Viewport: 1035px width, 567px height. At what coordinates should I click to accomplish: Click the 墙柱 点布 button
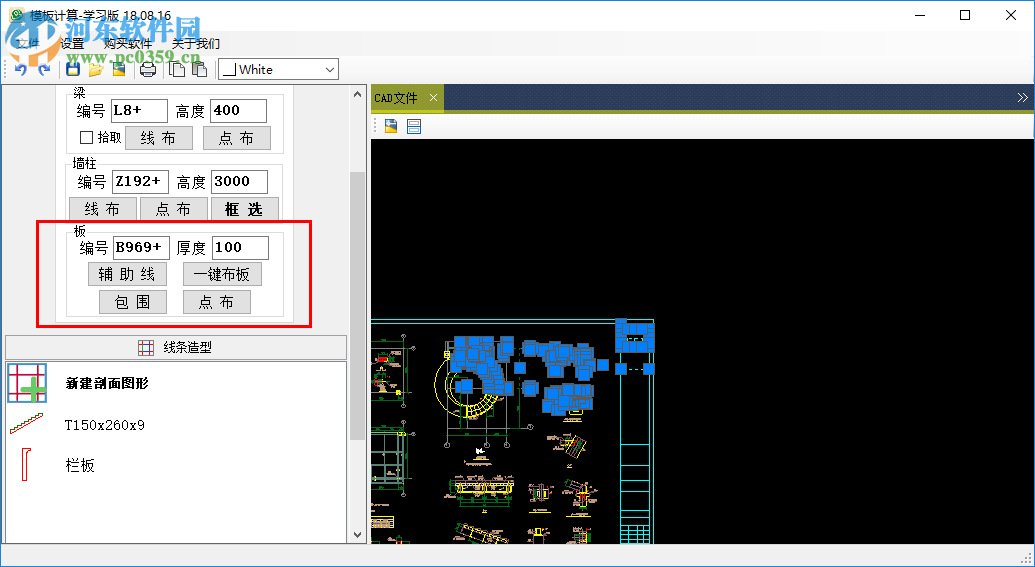click(174, 209)
